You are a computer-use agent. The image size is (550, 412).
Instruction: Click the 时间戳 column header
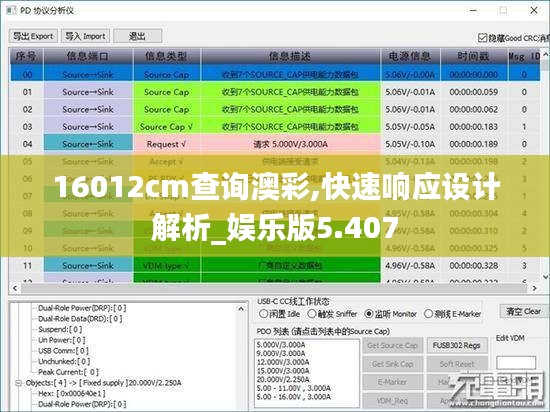pos(473,56)
